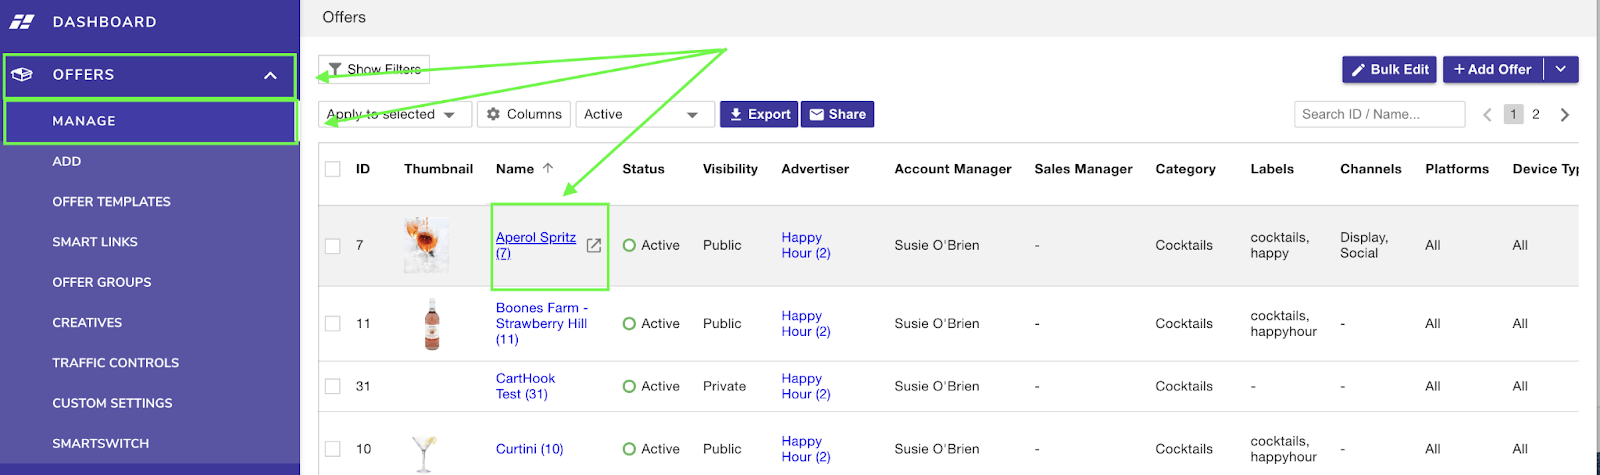
Task: Check the Aperol Spritz row checkbox
Action: point(333,246)
